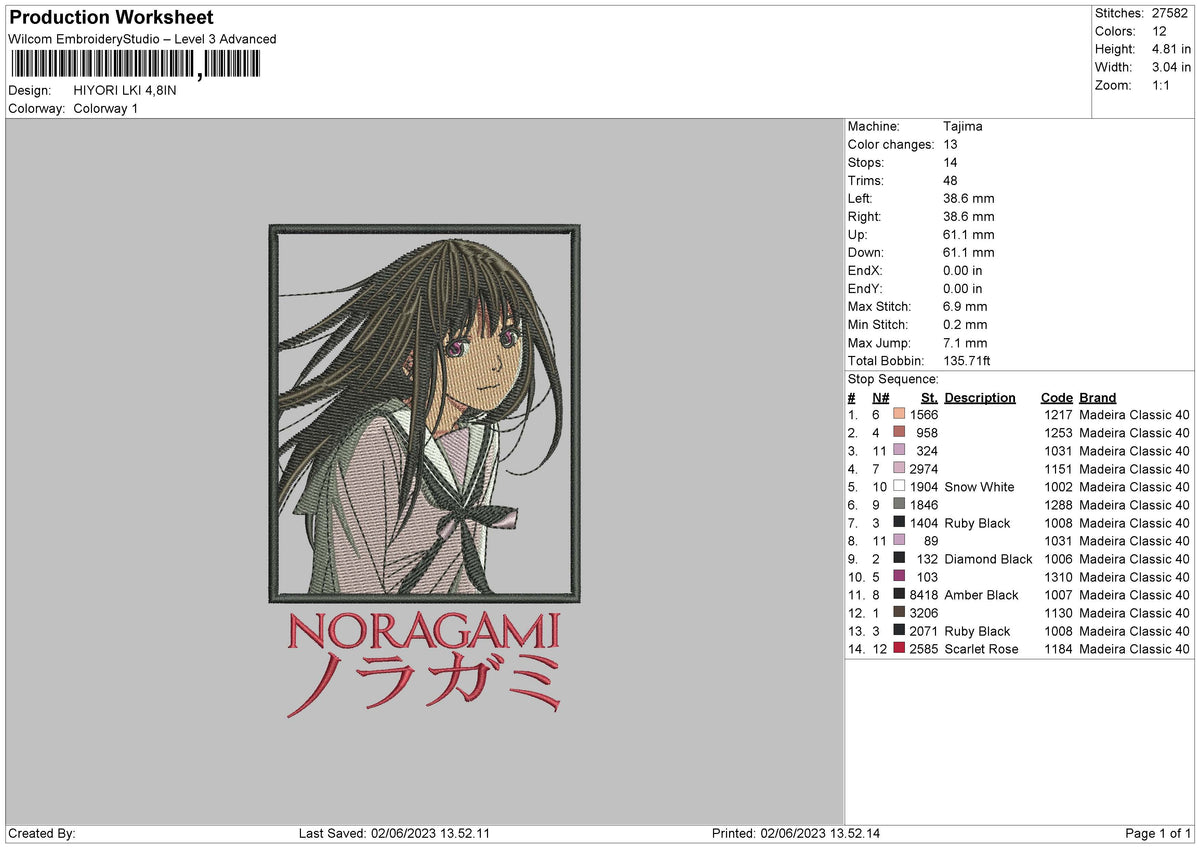
Task: Click the red NORAGAMI lettering in design
Action: pyautogui.click(x=424, y=631)
